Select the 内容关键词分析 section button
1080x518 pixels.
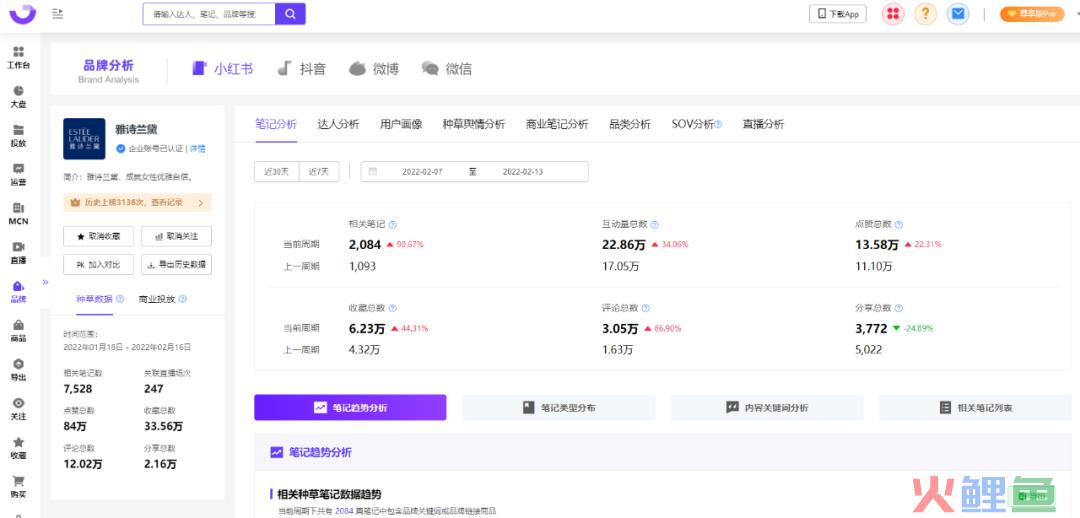[767, 408]
